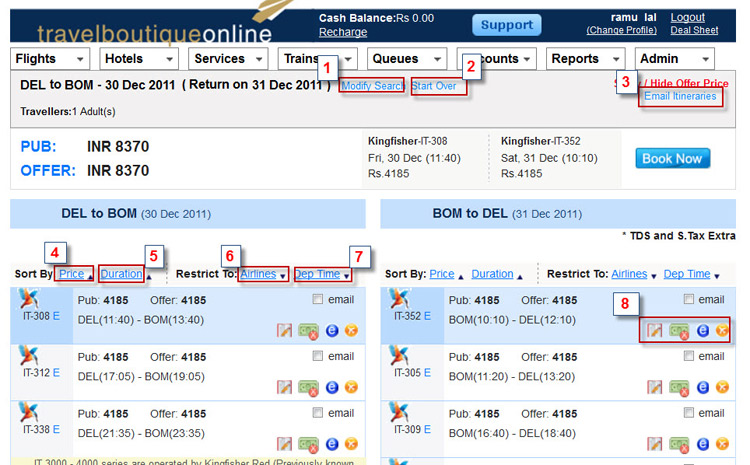The image size is (750, 465).
Task: Open the Reports dropdown menu
Action: [x=584, y=59]
